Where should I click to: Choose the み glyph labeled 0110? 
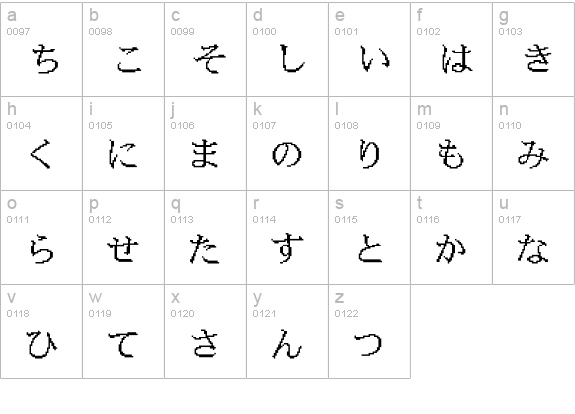pos(533,154)
